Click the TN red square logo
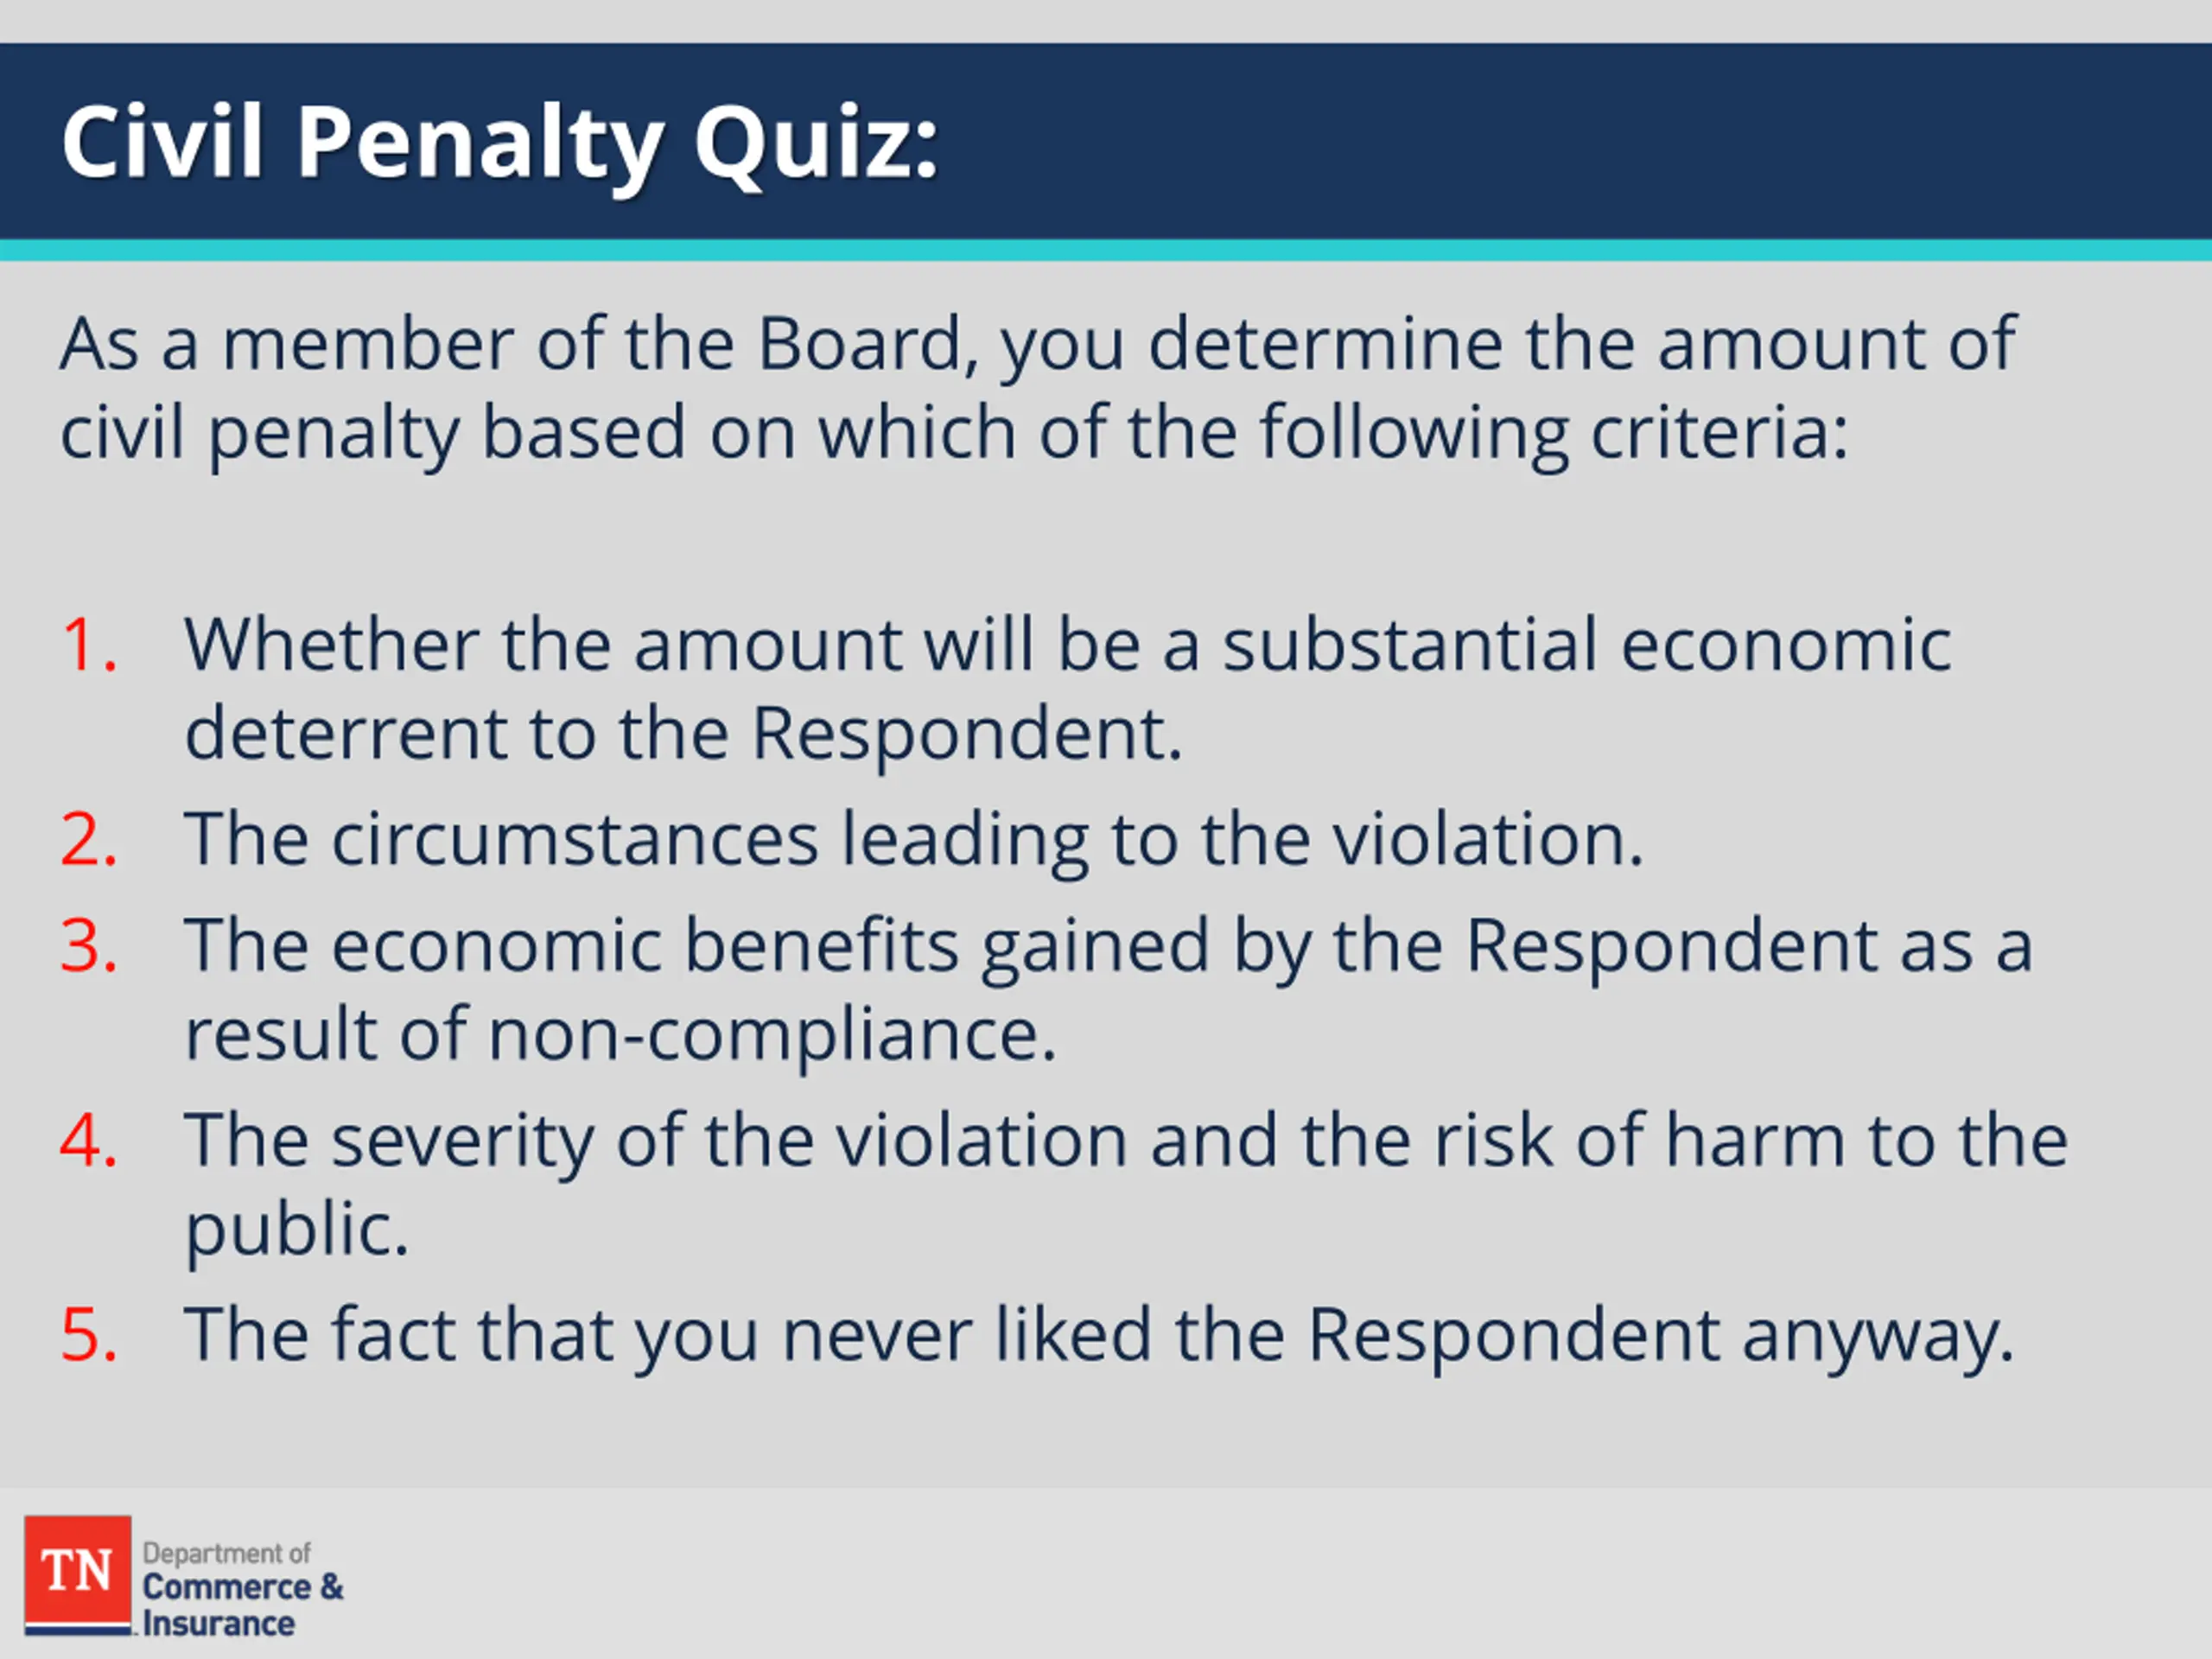2212x1659 pixels. click(x=78, y=1574)
